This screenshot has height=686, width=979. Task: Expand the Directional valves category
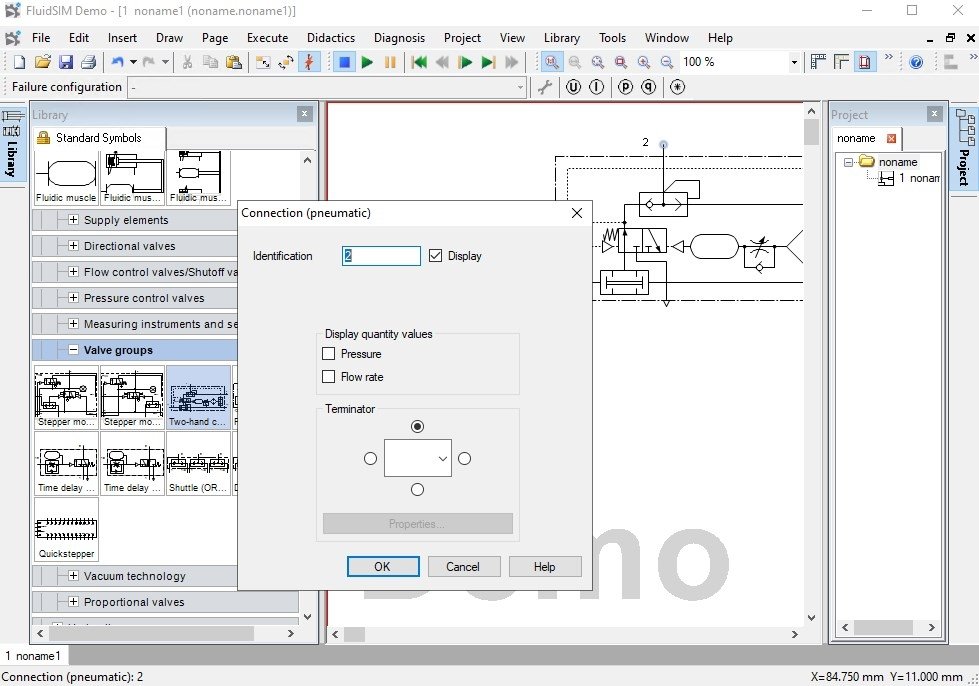pyautogui.click(x=73, y=246)
